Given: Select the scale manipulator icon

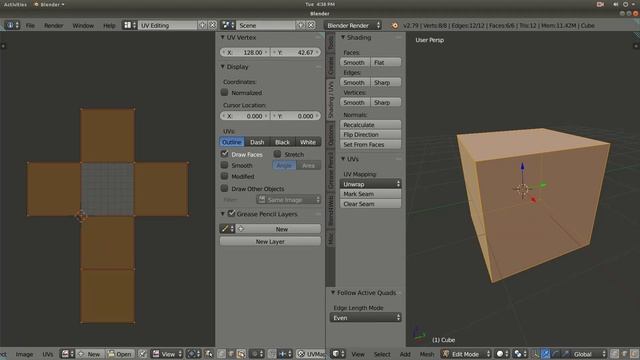Looking at the screenshot, I should 566,354.
